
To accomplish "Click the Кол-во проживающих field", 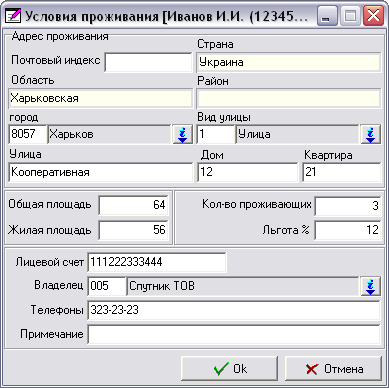I will pos(348,205).
